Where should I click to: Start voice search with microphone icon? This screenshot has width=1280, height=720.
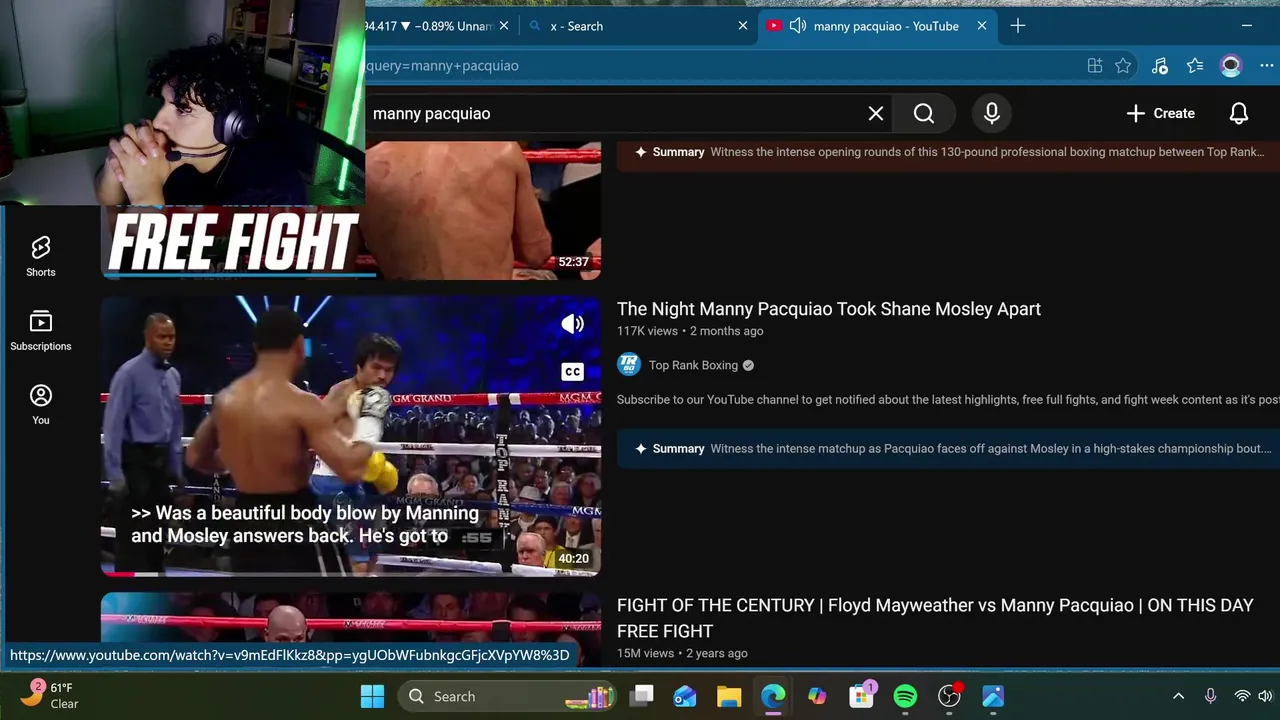pos(992,114)
